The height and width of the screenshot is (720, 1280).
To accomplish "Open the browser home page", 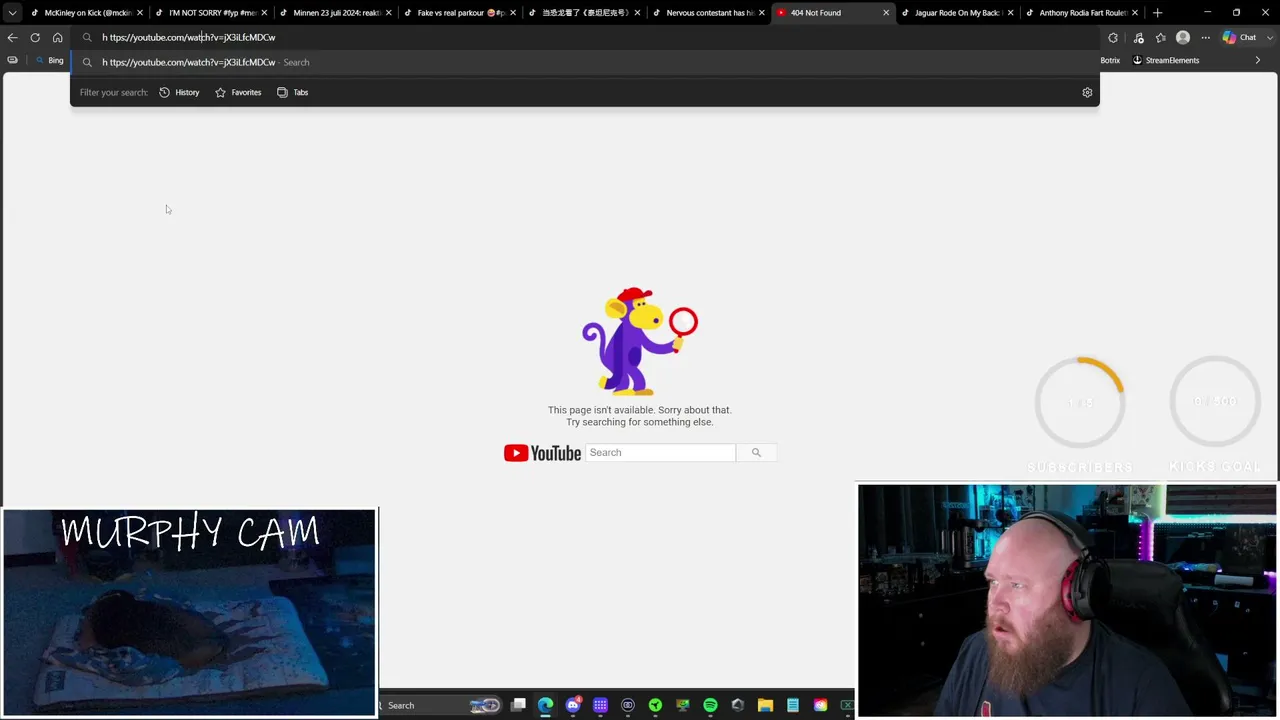I will click(57, 37).
